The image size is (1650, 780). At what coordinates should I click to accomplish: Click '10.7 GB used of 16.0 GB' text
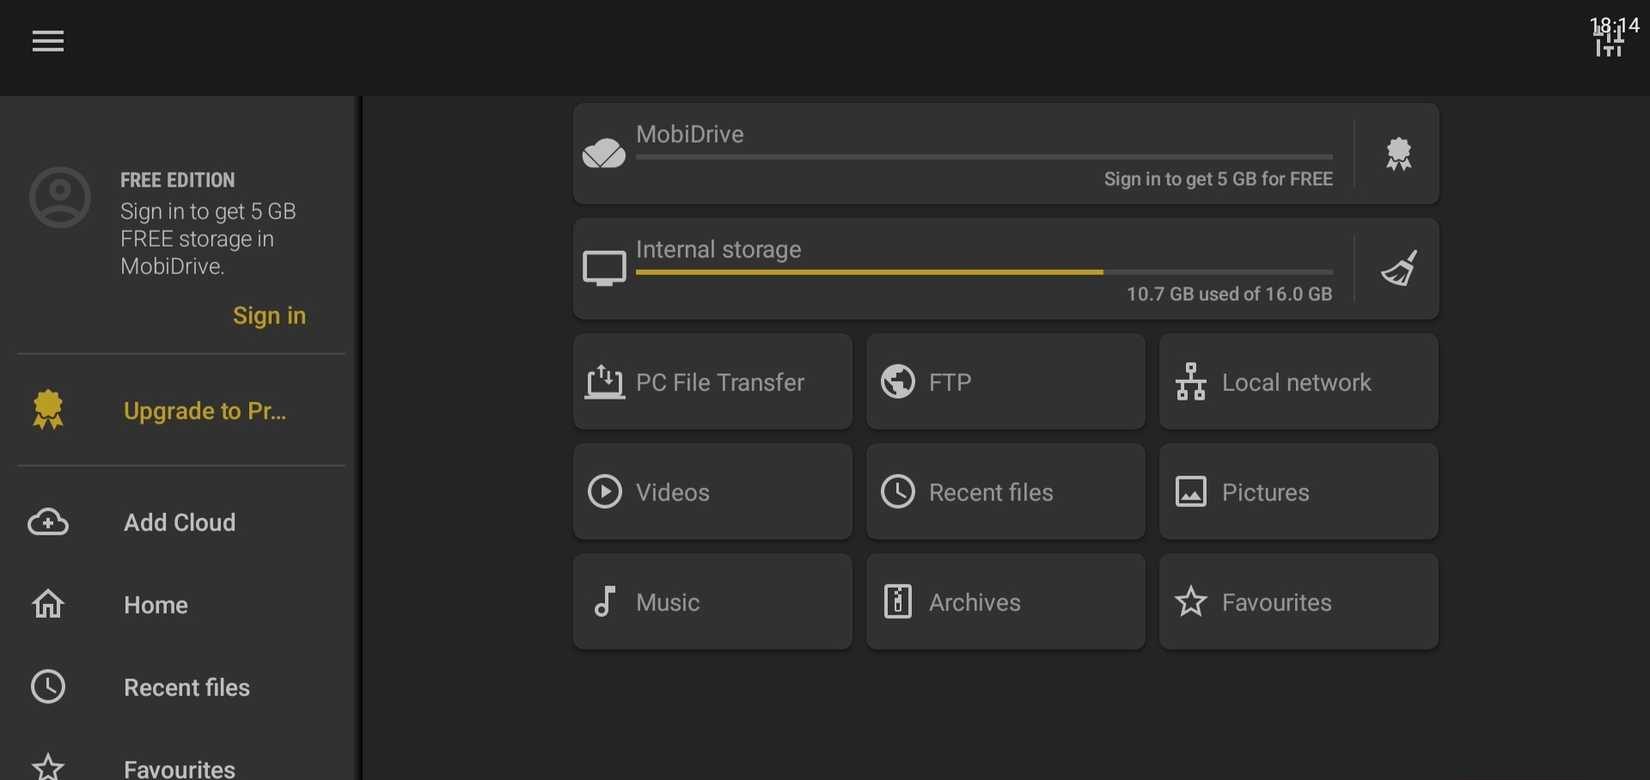tap(1229, 294)
